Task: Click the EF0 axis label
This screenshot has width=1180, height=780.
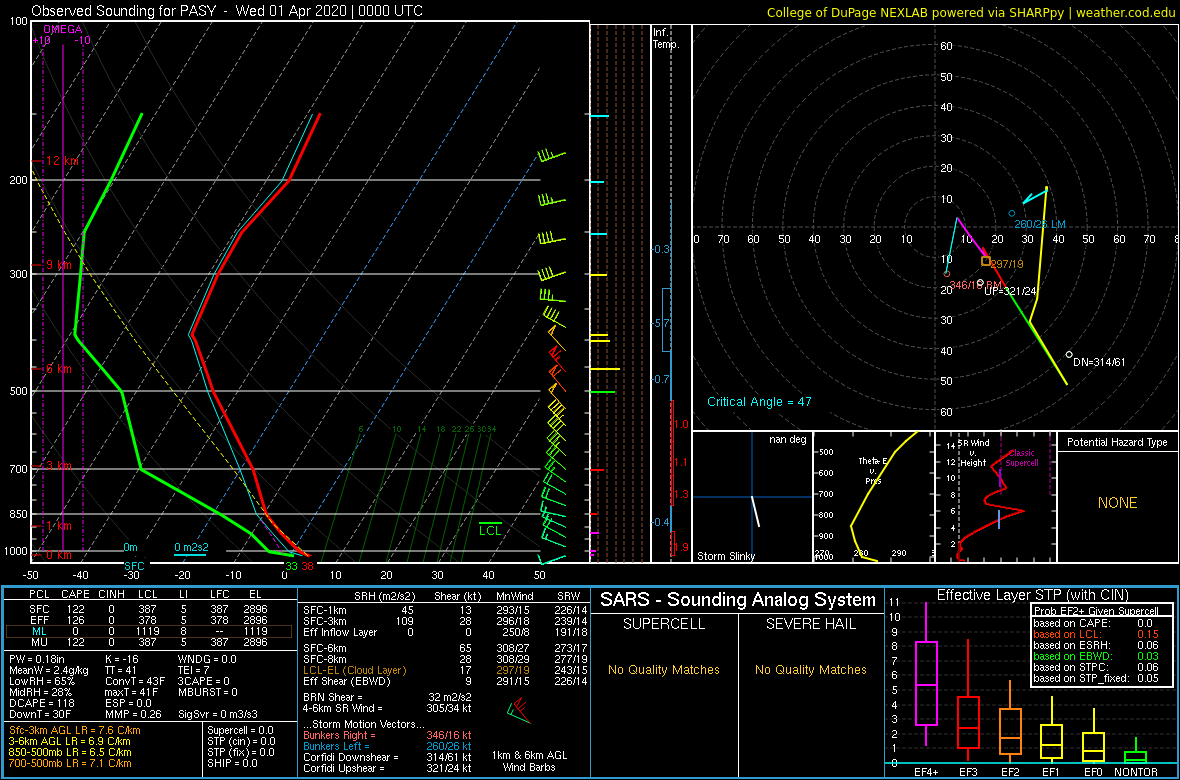Action: [1093, 772]
